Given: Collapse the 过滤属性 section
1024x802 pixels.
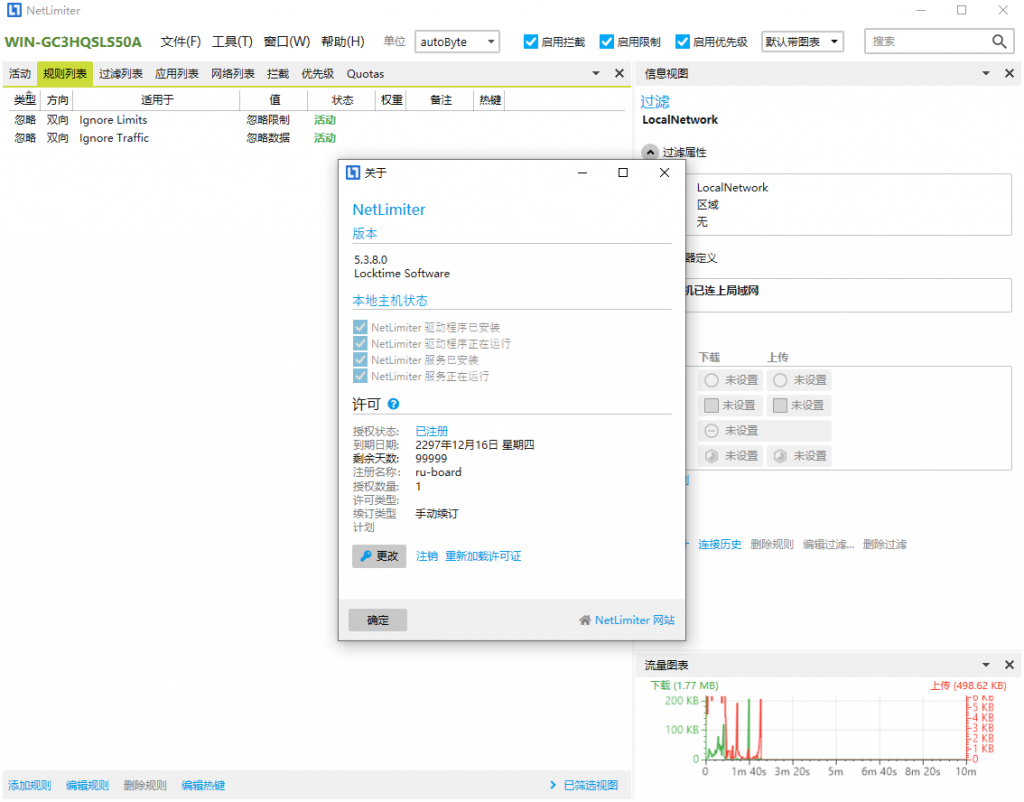Looking at the screenshot, I should click(x=651, y=152).
